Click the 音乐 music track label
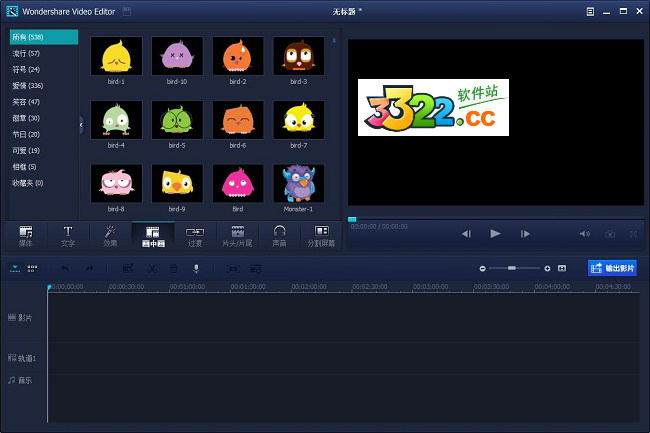The height and width of the screenshot is (433, 650). (x=20, y=380)
